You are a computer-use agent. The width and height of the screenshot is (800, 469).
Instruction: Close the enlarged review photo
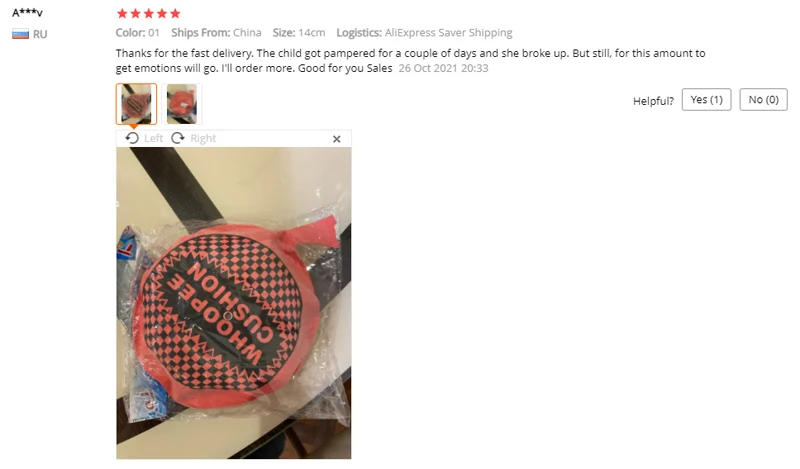[x=337, y=139]
